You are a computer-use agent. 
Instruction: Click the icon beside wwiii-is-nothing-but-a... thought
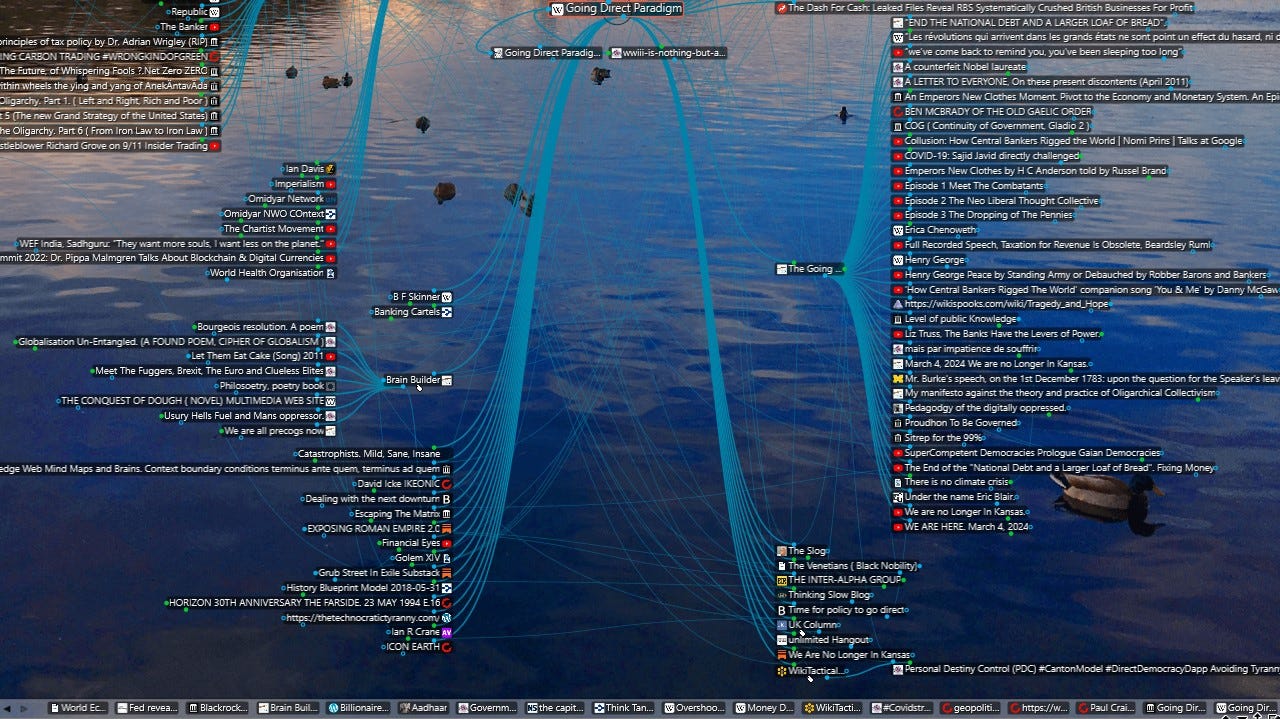616,53
